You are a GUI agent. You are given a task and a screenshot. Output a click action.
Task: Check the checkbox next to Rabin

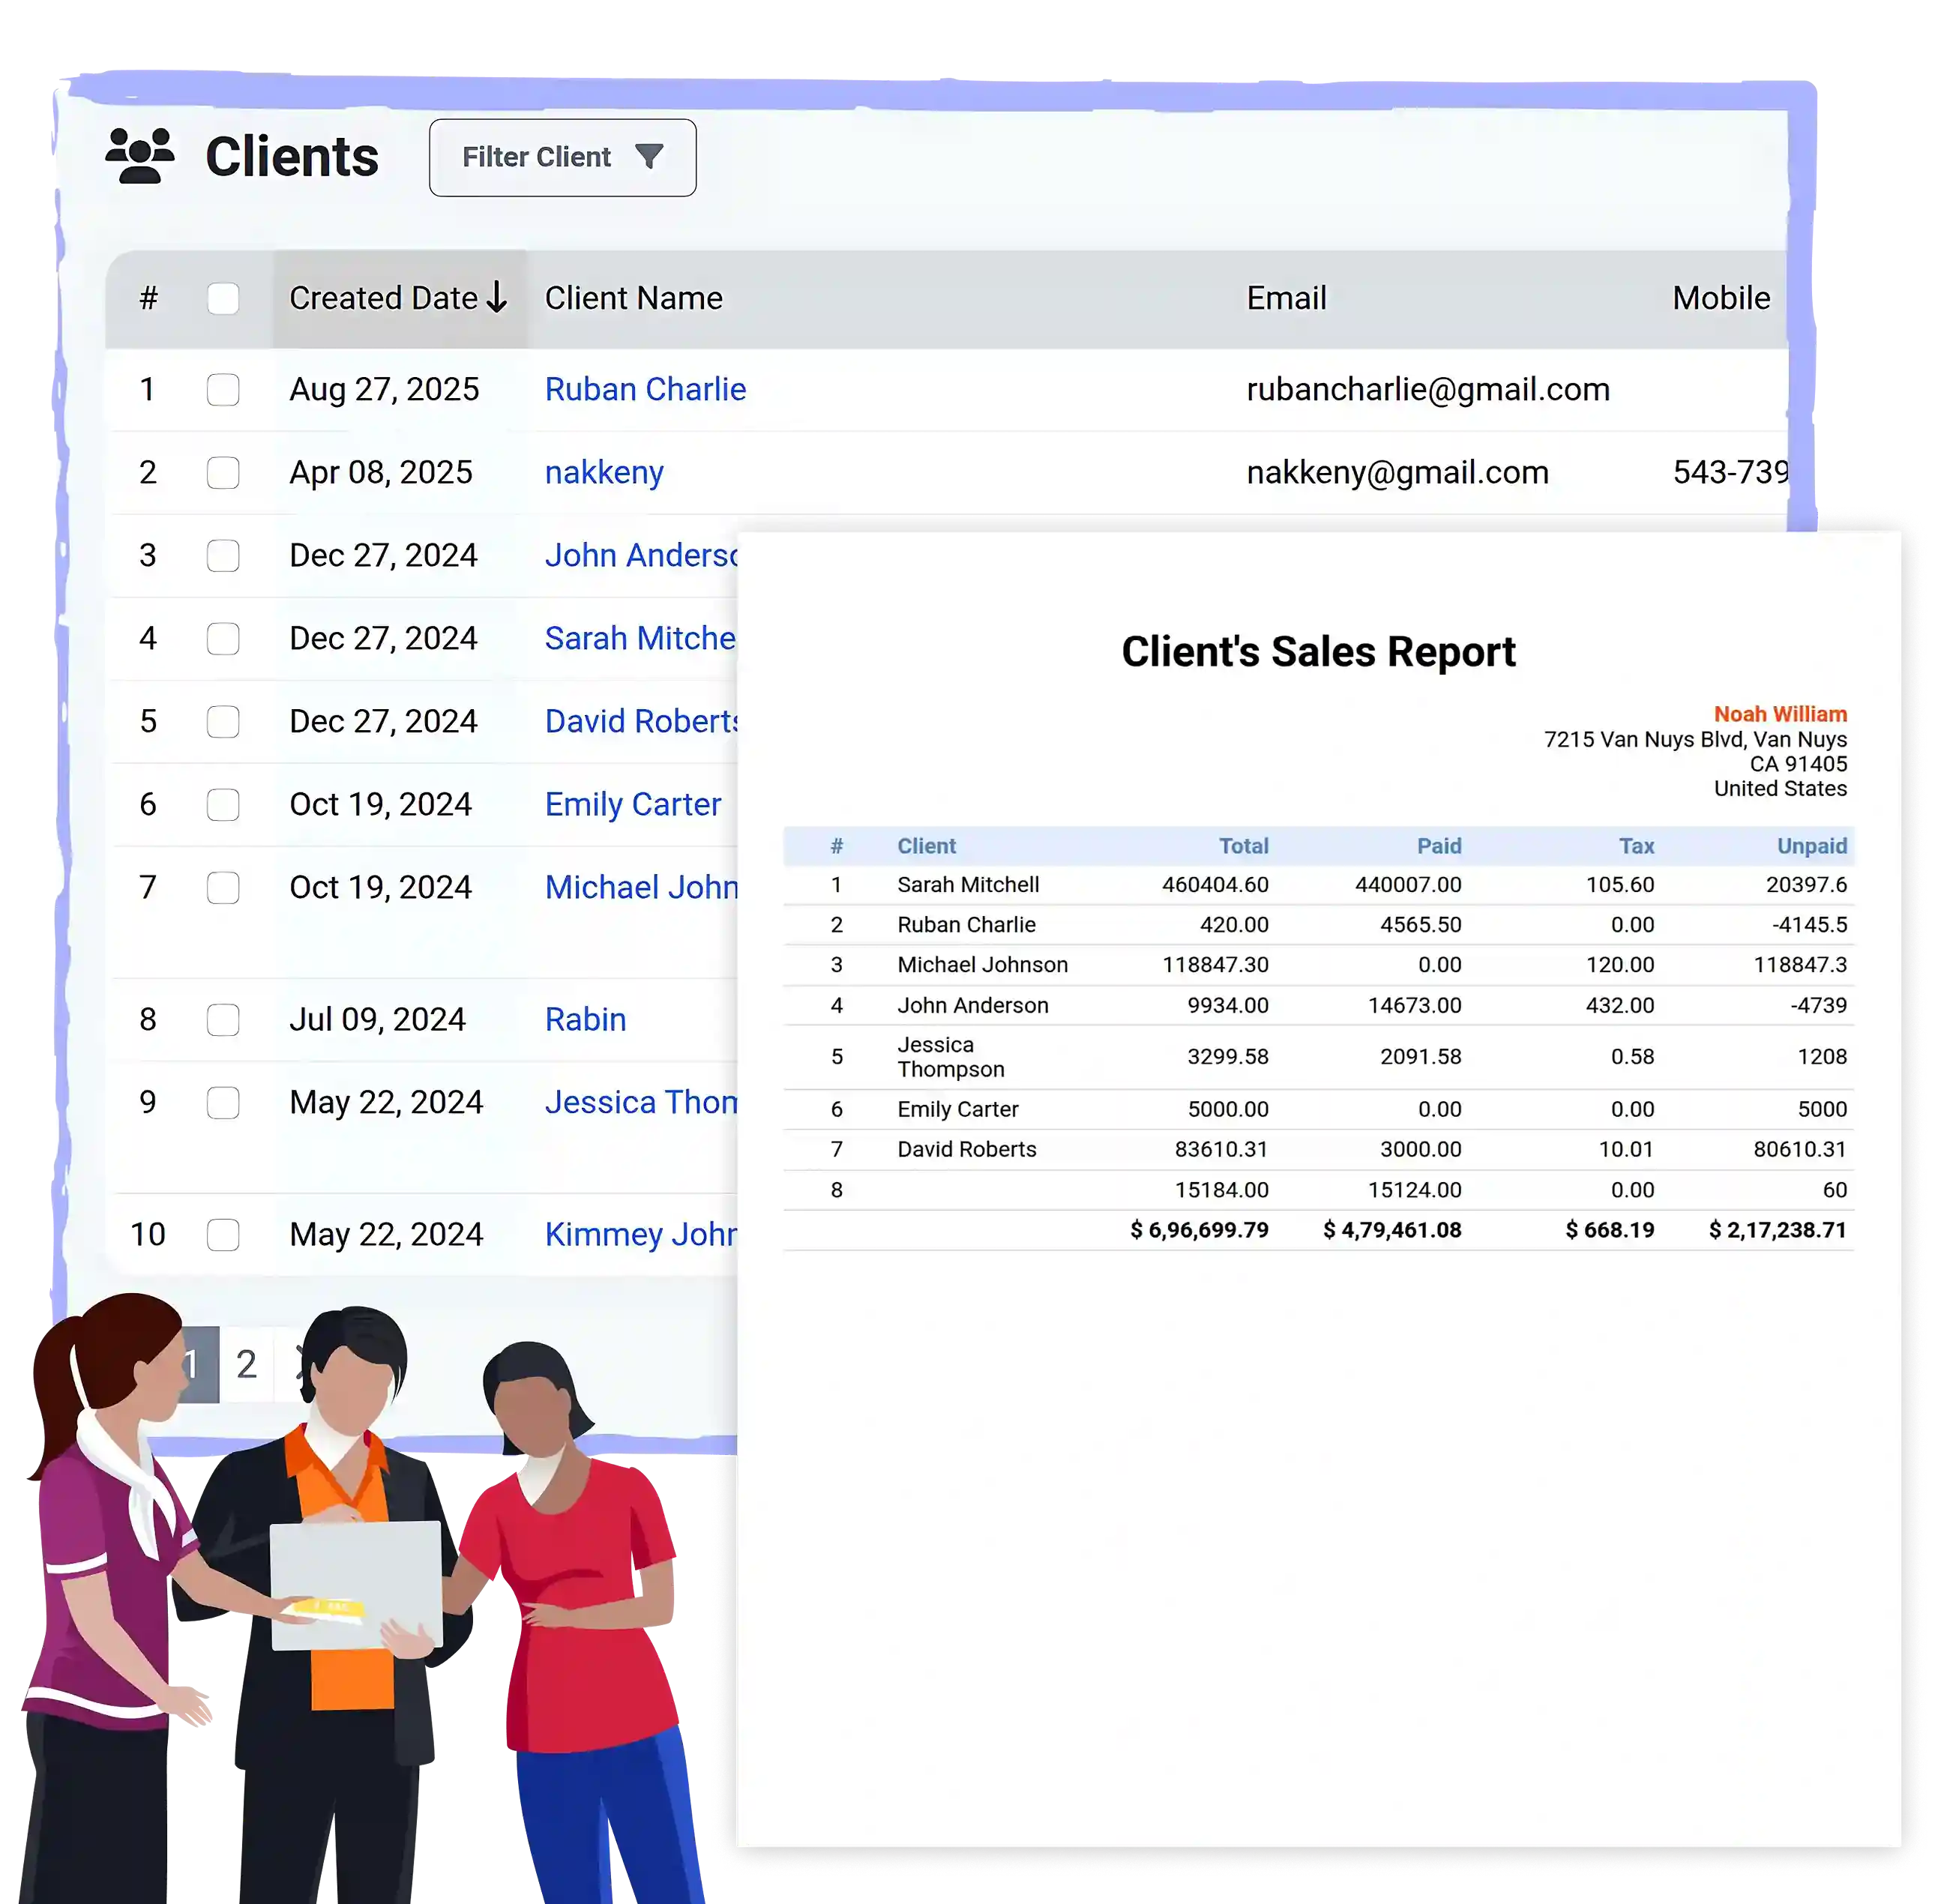pyautogui.click(x=223, y=1020)
